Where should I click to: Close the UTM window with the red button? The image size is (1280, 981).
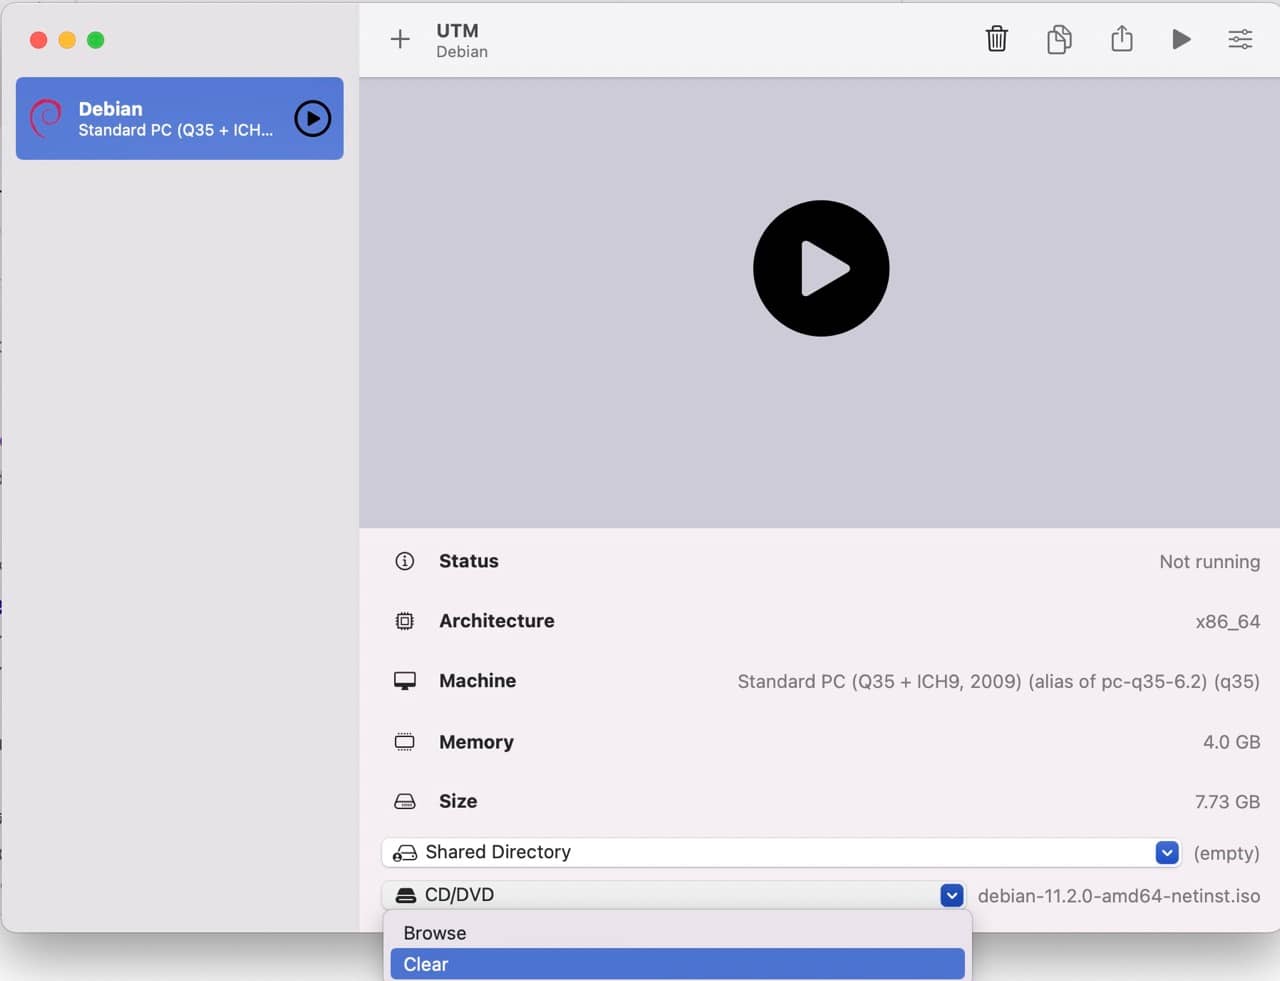point(39,40)
